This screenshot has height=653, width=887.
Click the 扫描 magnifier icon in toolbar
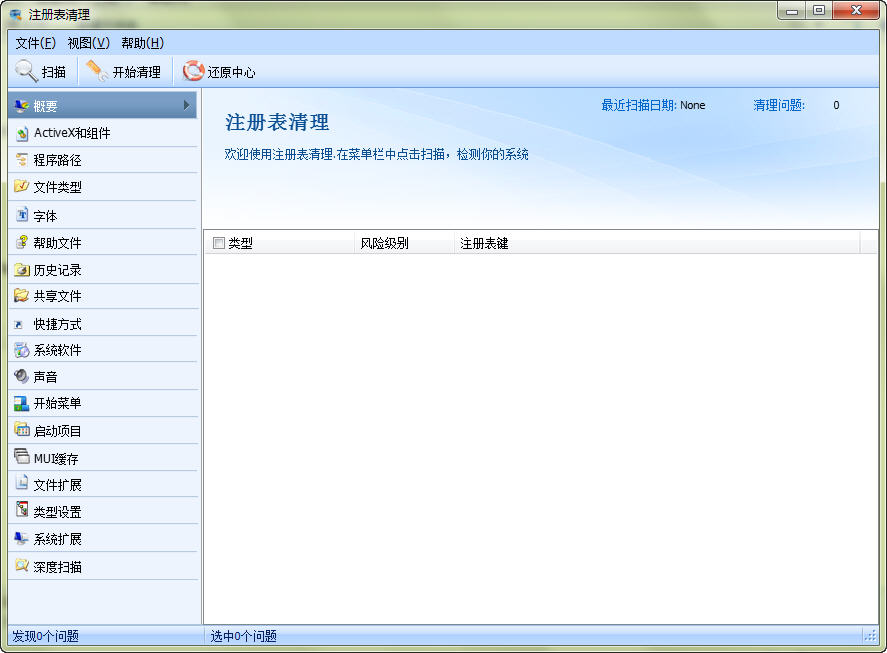pyautogui.click(x=26, y=71)
